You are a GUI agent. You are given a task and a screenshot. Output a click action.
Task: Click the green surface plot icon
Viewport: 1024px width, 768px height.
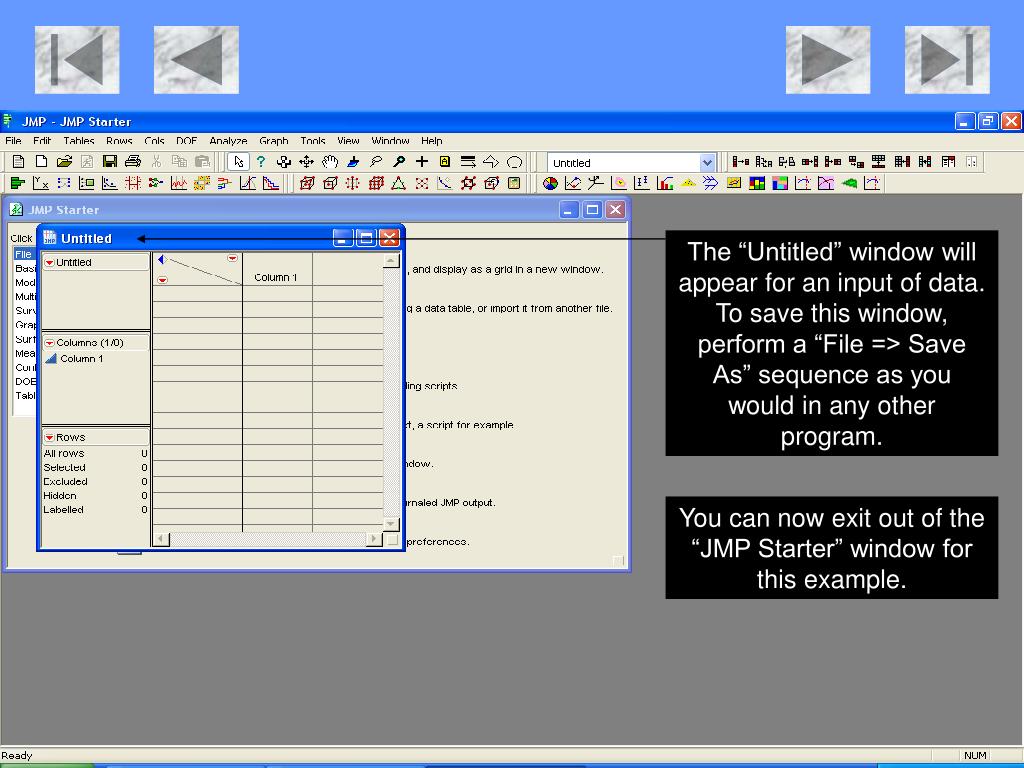click(x=849, y=184)
